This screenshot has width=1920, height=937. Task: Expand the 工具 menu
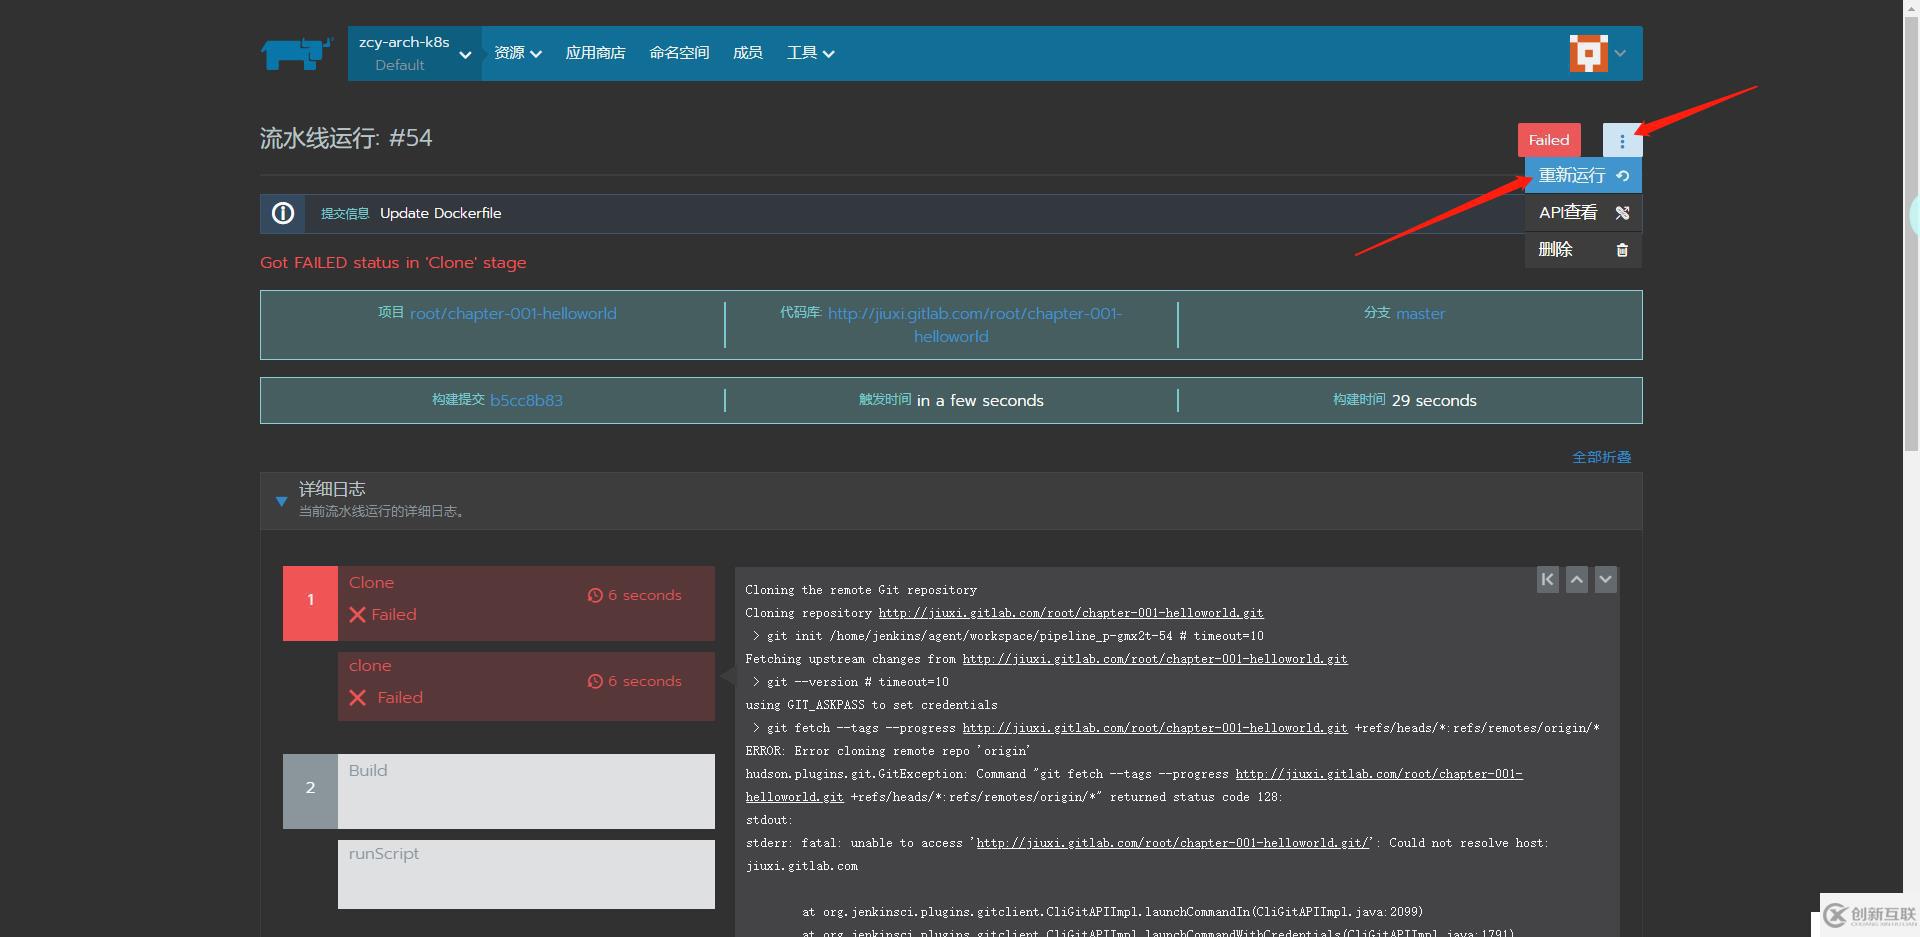pos(810,53)
